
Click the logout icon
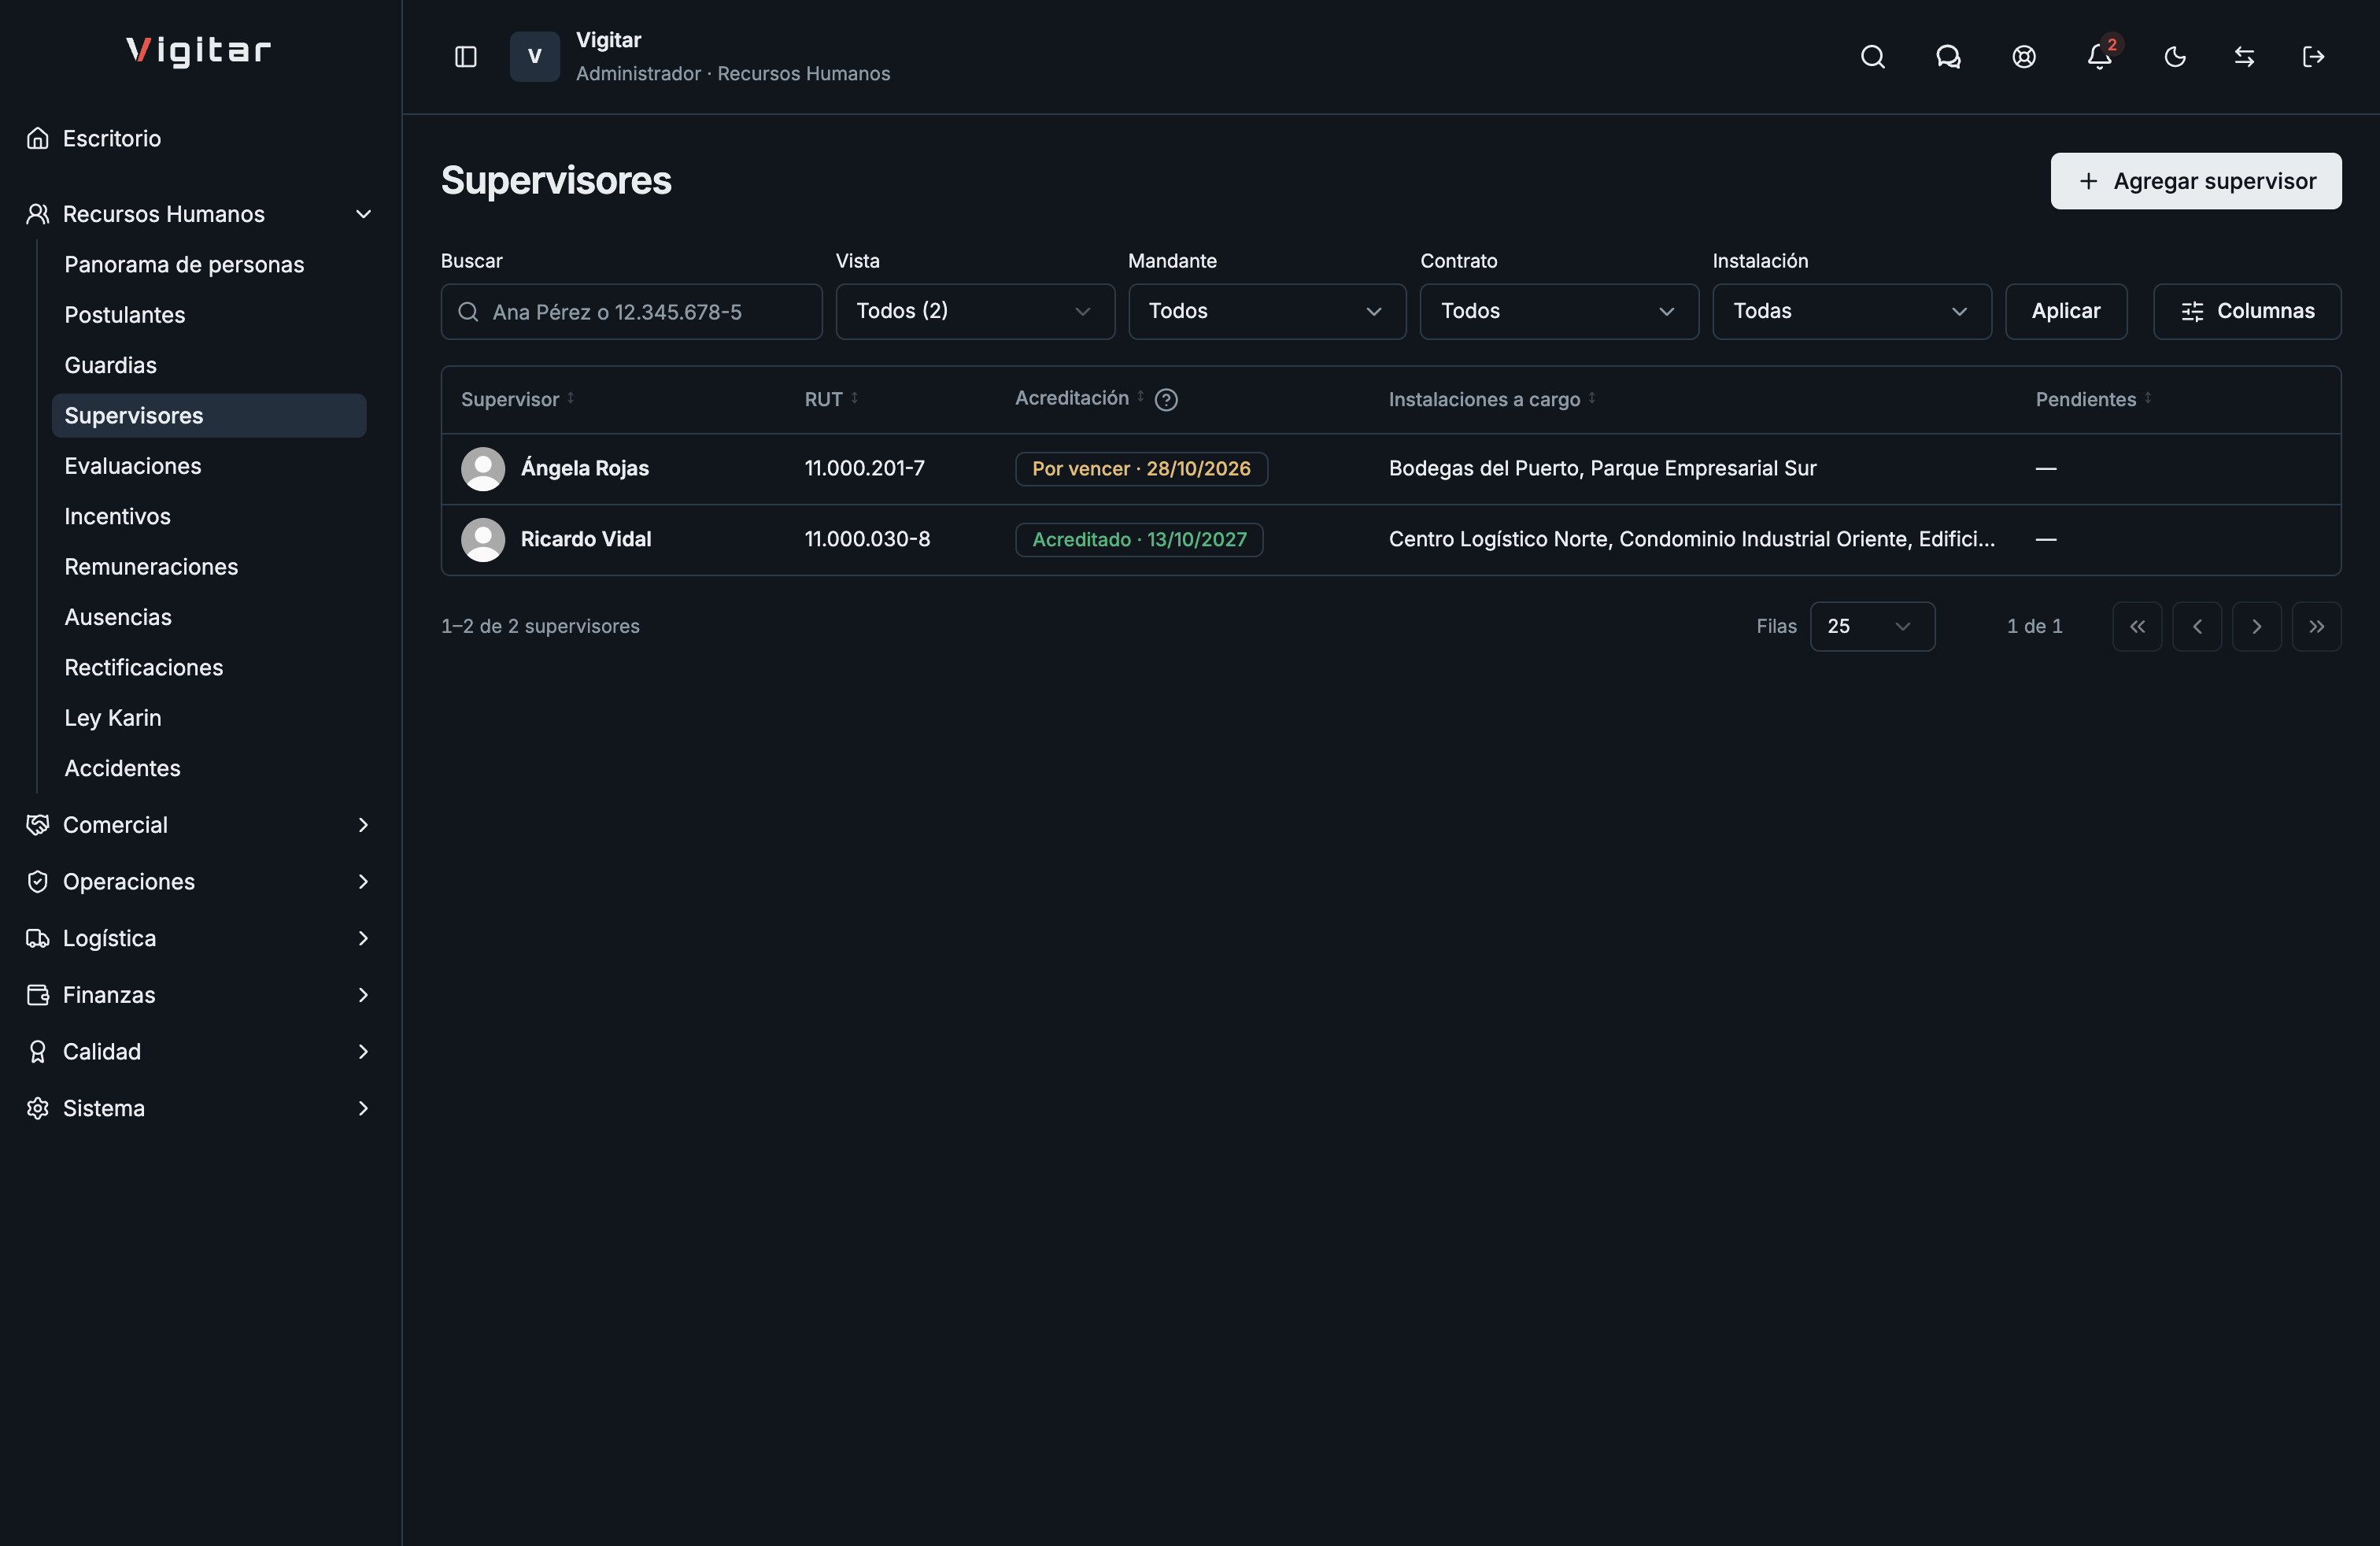pos(2313,57)
